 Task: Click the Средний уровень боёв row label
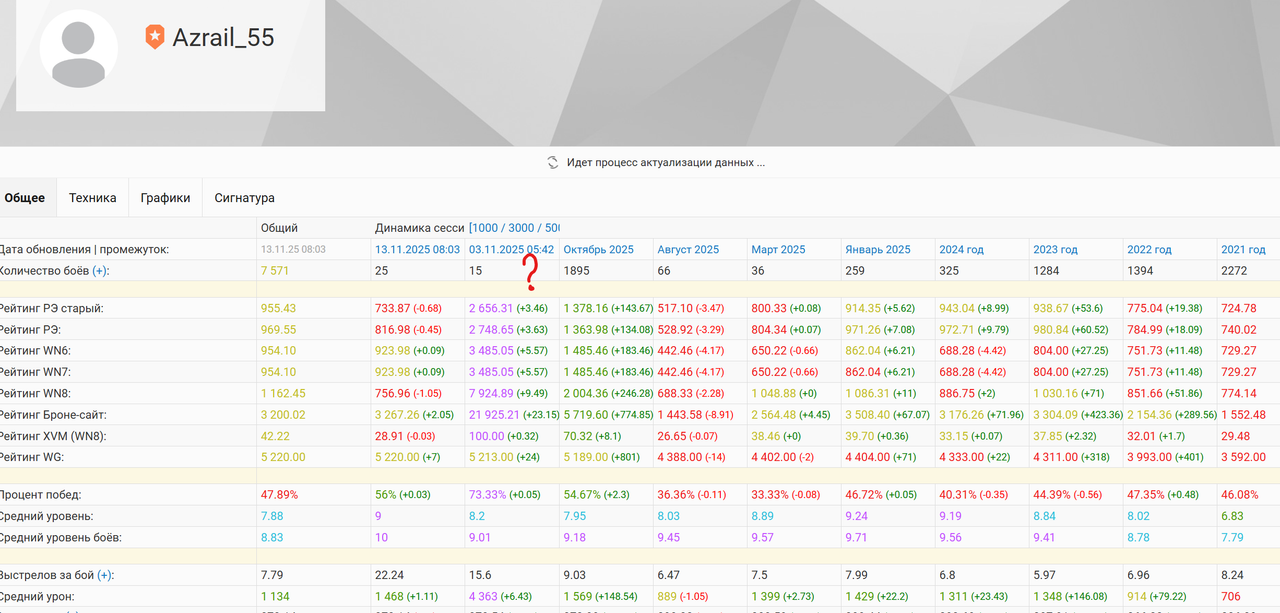coord(61,538)
